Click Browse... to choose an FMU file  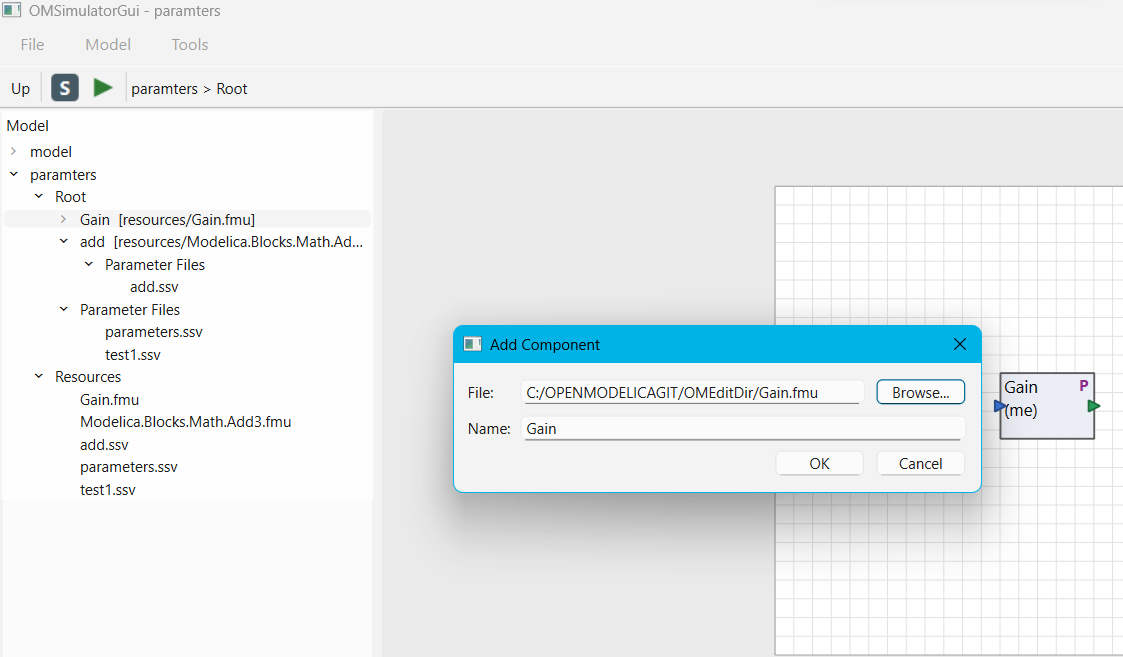pyautogui.click(x=920, y=393)
